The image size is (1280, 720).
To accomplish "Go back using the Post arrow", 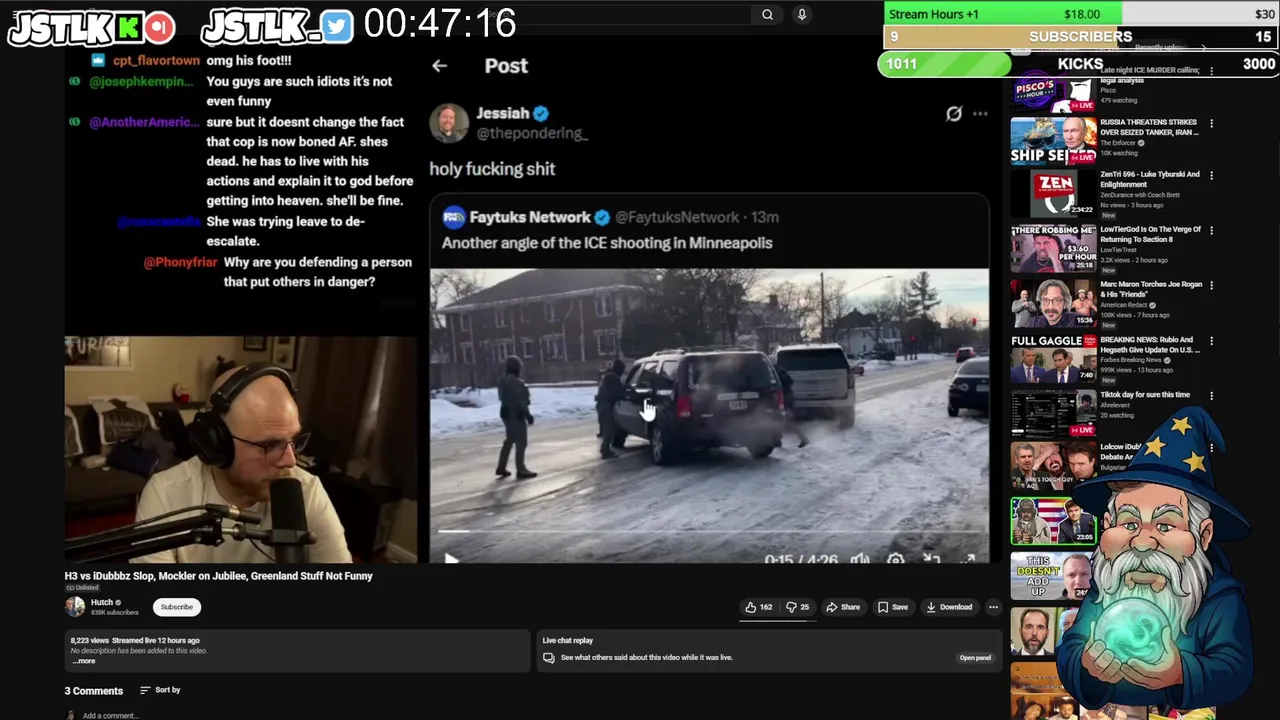I will point(440,66).
